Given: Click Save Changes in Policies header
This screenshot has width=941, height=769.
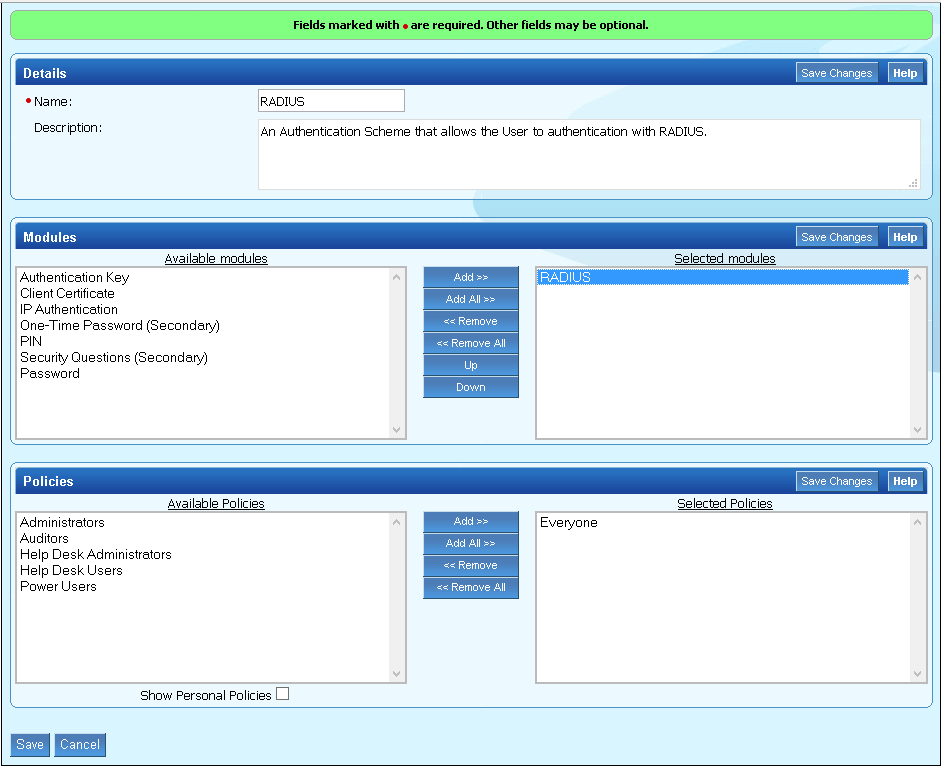Looking at the screenshot, I should [837, 481].
